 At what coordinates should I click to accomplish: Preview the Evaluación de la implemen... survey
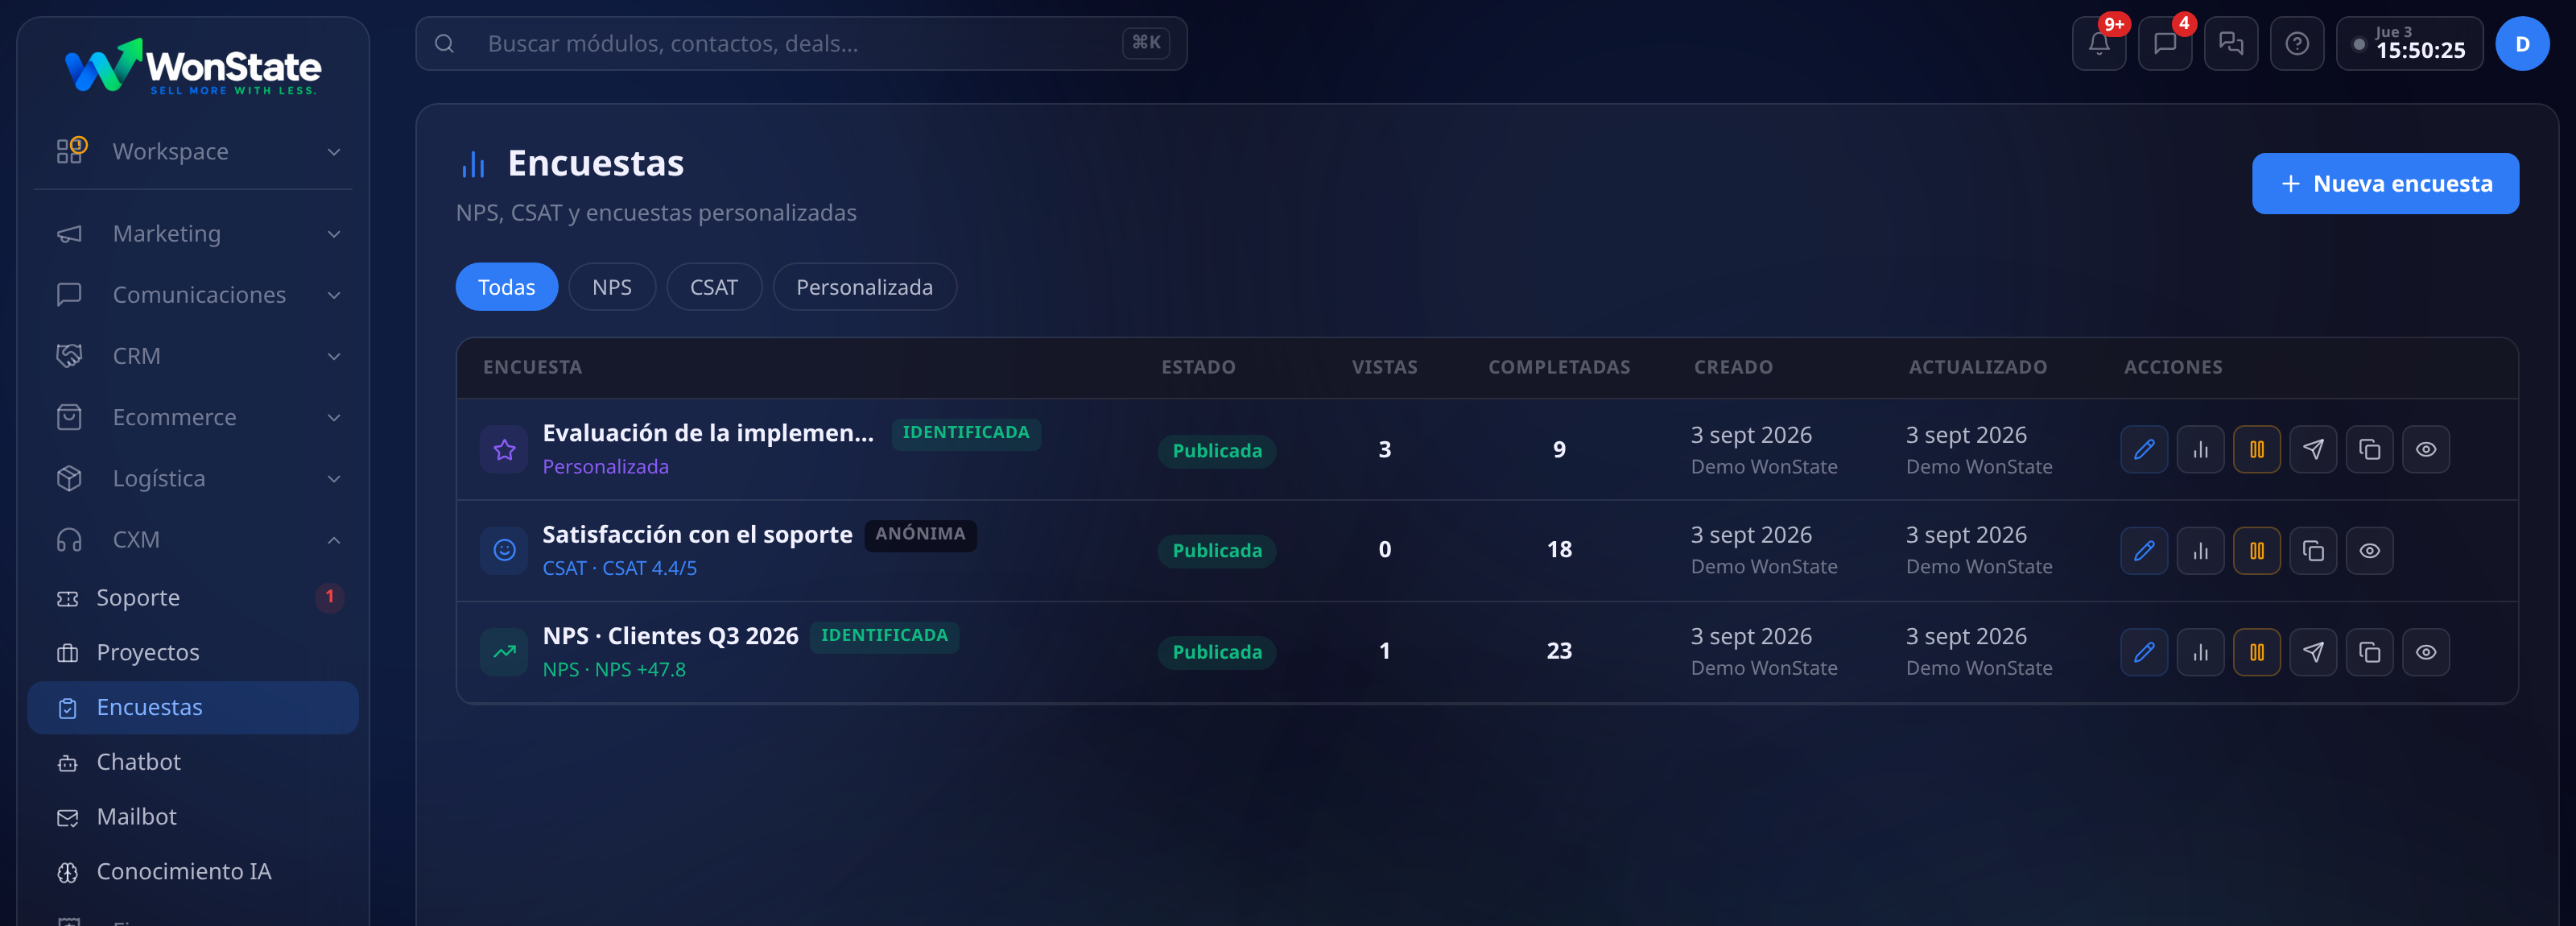click(x=2426, y=449)
